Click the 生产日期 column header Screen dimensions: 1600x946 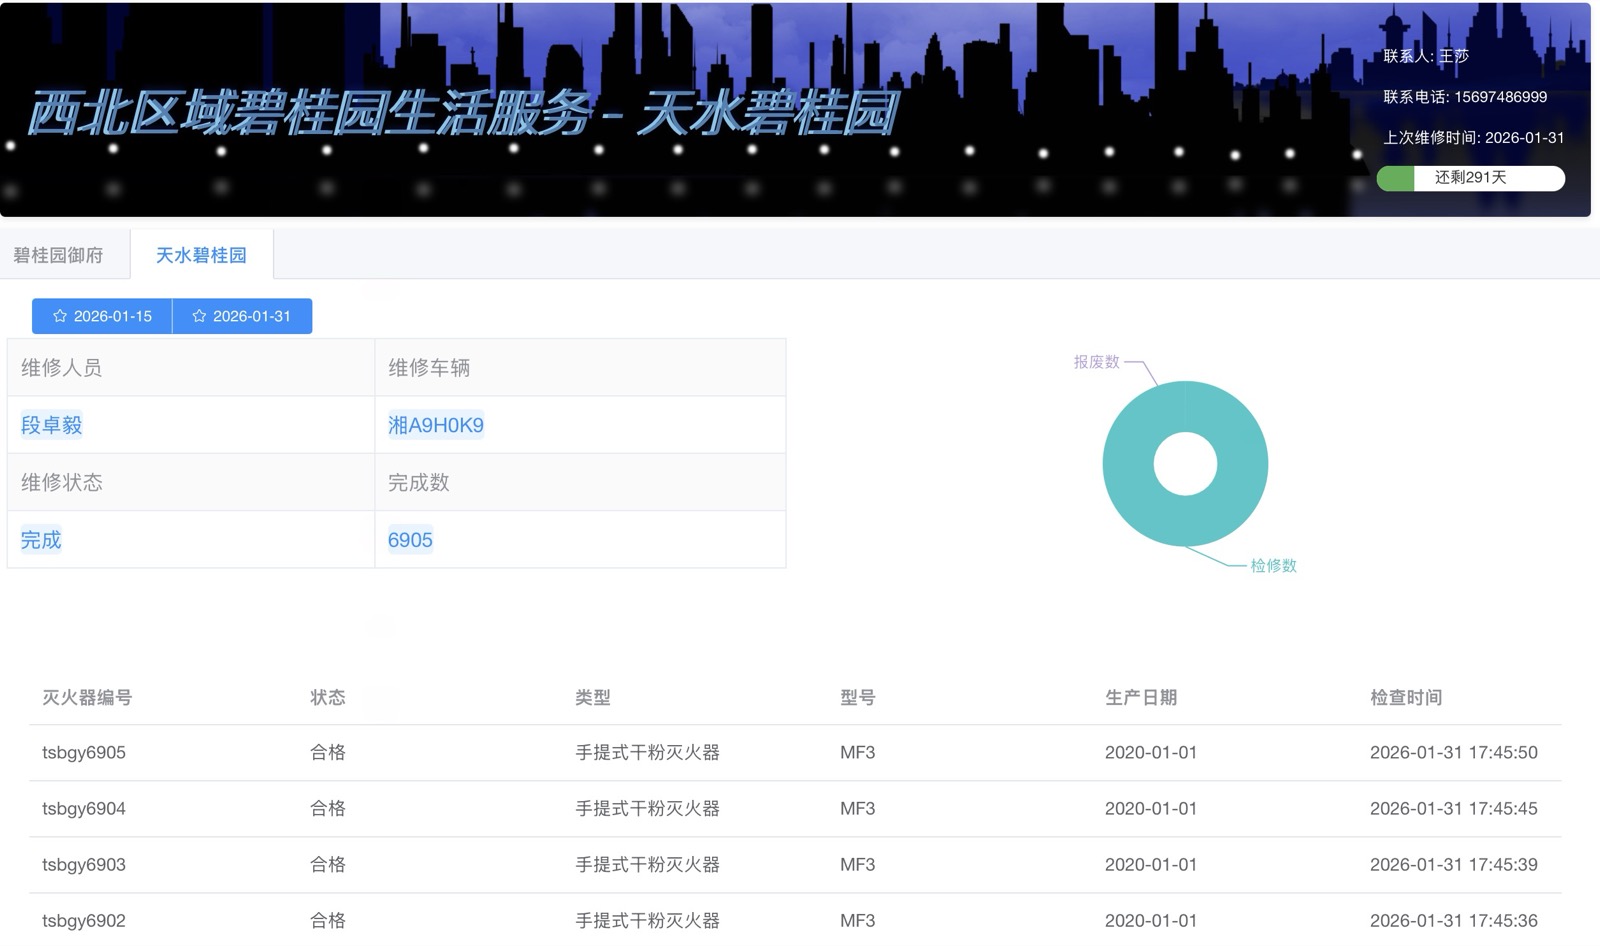tap(1141, 697)
